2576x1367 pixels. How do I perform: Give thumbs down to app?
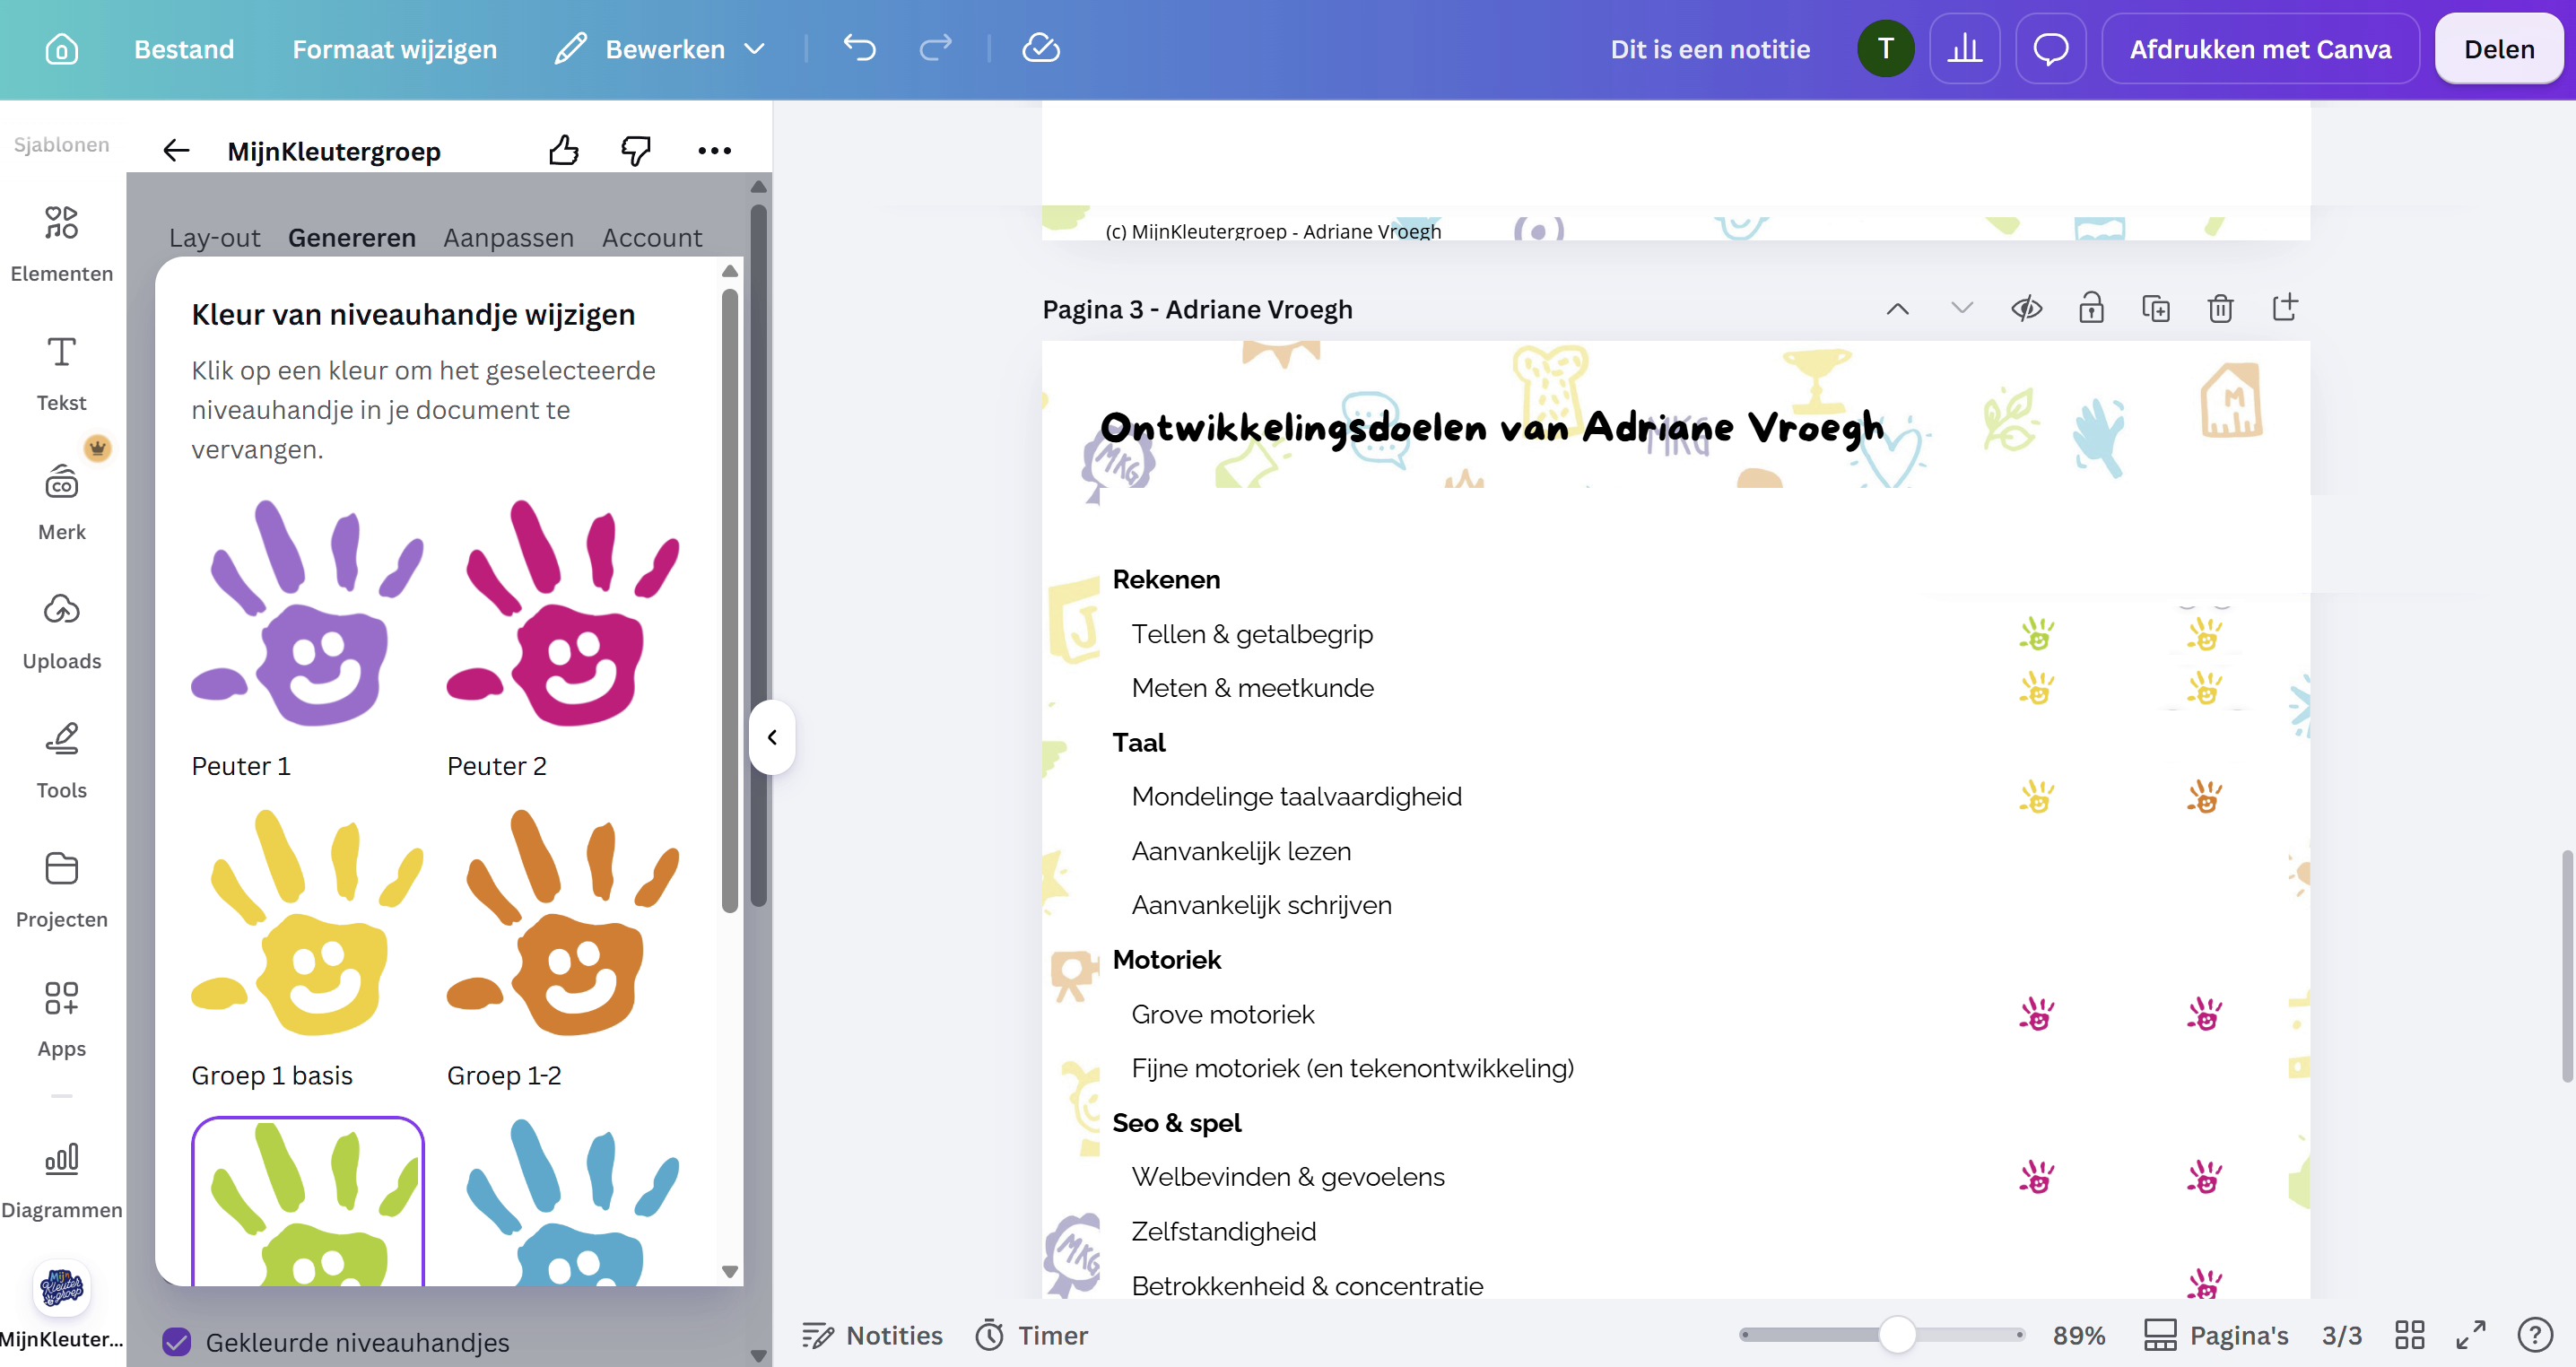tap(636, 151)
